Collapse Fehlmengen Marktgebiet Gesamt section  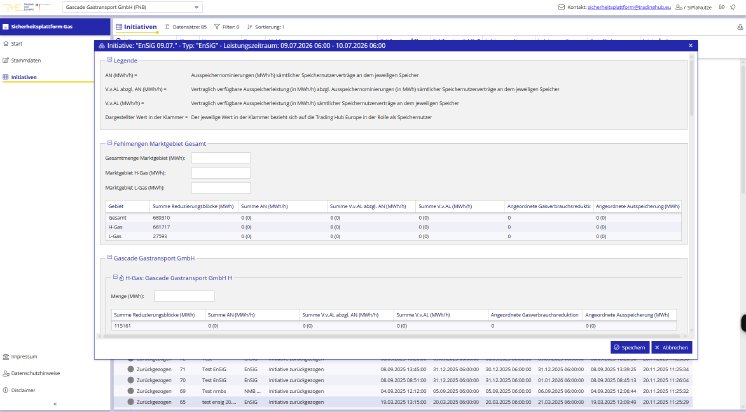(x=109, y=143)
